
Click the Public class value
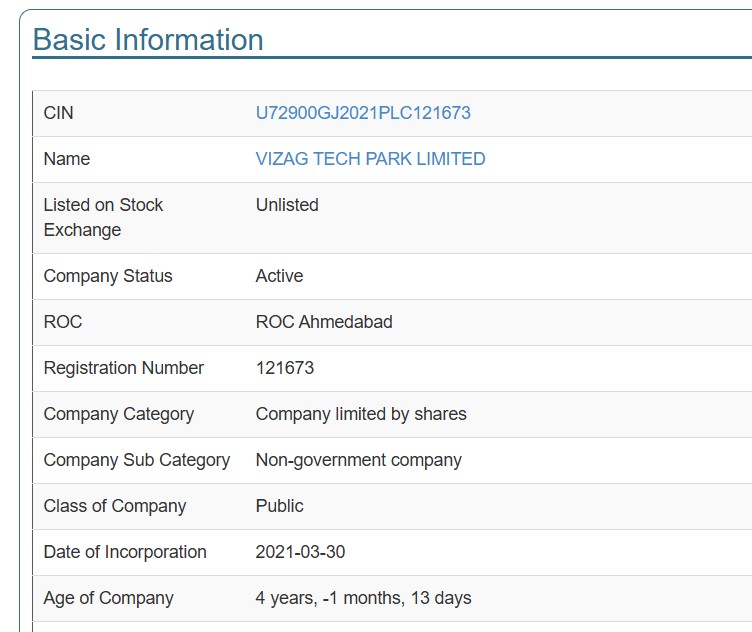(280, 506)
